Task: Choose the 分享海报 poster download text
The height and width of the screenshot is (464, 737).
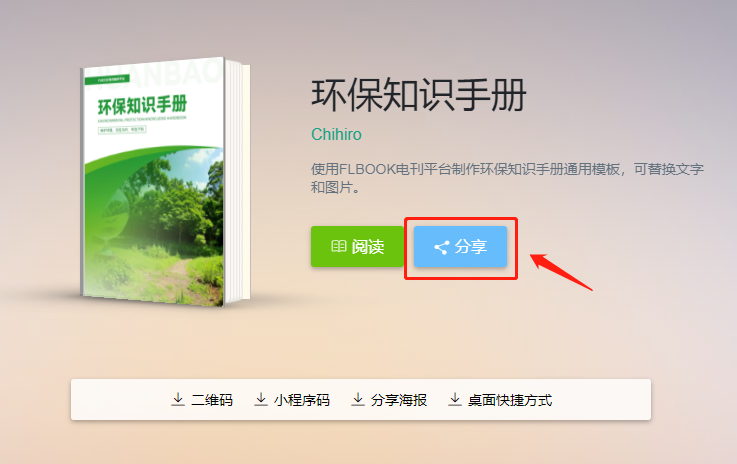Action: point(399,400)
